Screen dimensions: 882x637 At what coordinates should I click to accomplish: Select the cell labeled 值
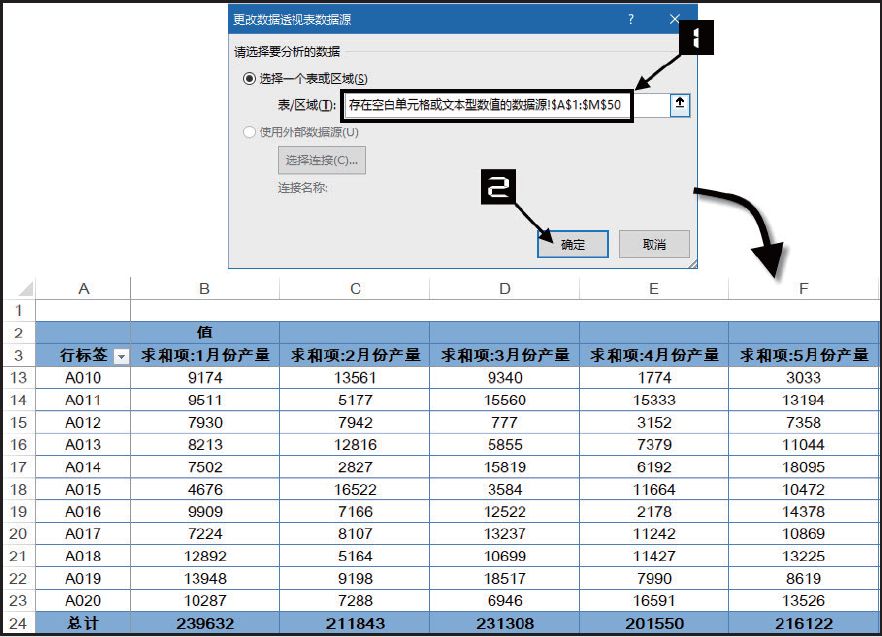point(203,333)
